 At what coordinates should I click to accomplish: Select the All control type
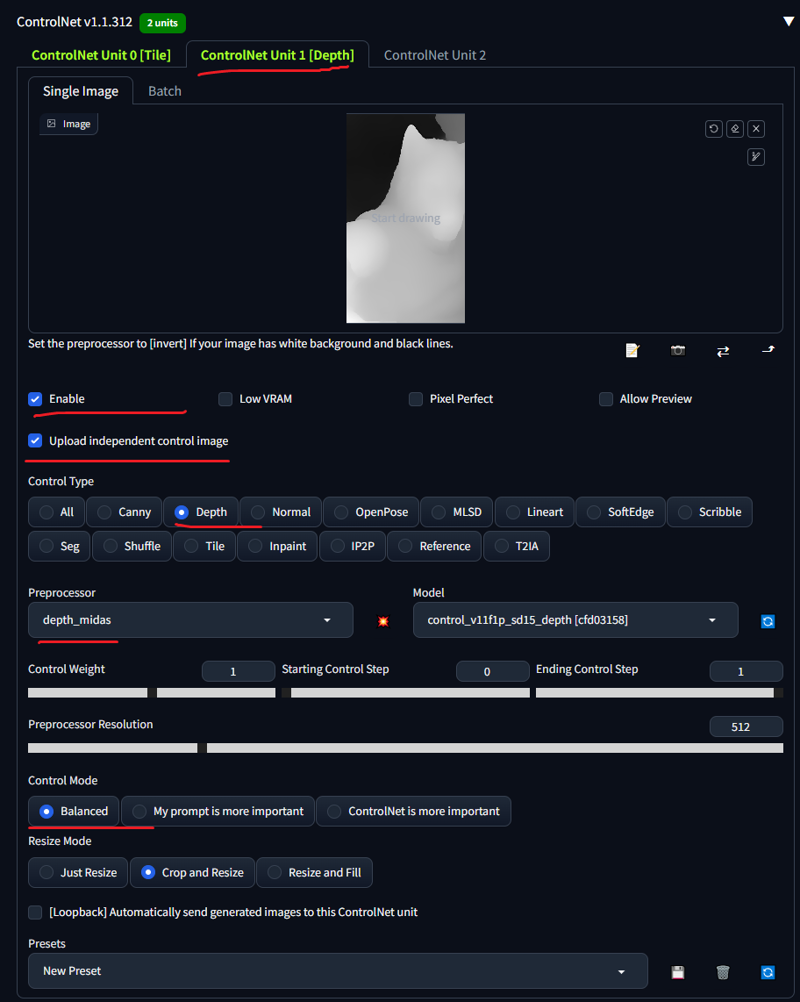[56, 512]
